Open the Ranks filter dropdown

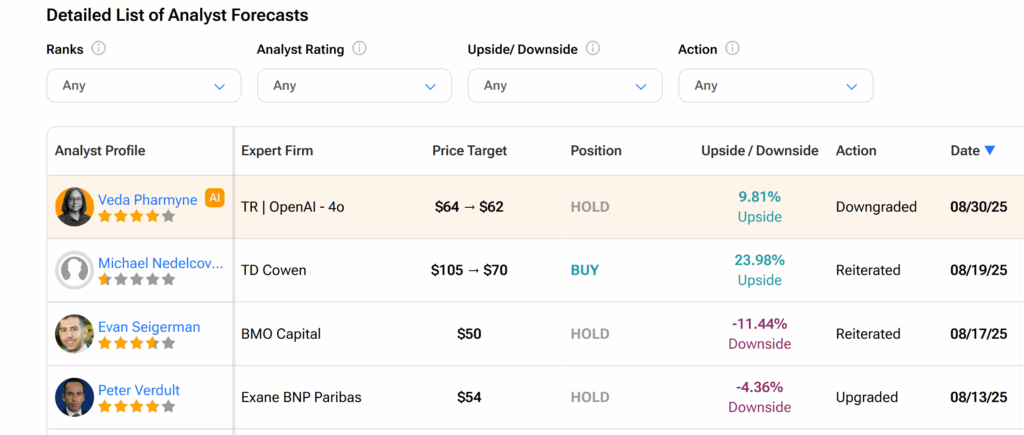point(144,86)
